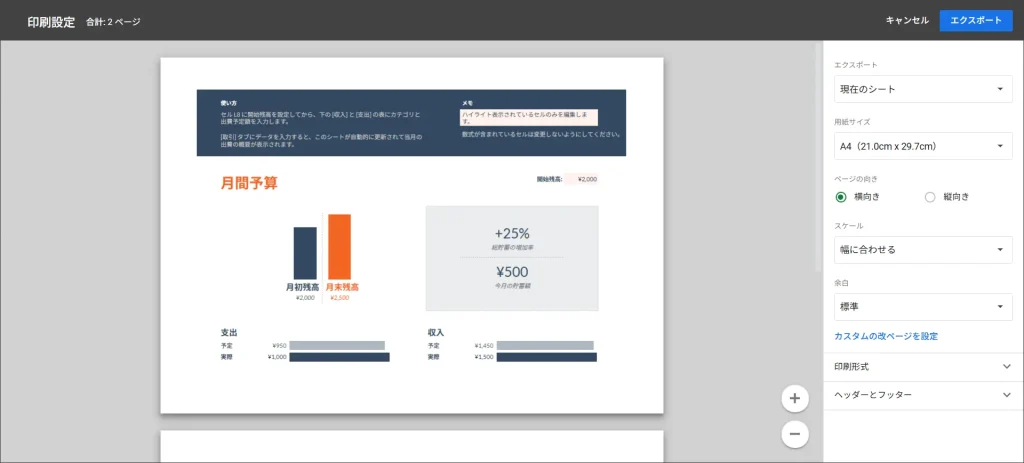Click the dark blue 月初残高 bar
Screen dimensions: 1024x463
coord(305,253)
